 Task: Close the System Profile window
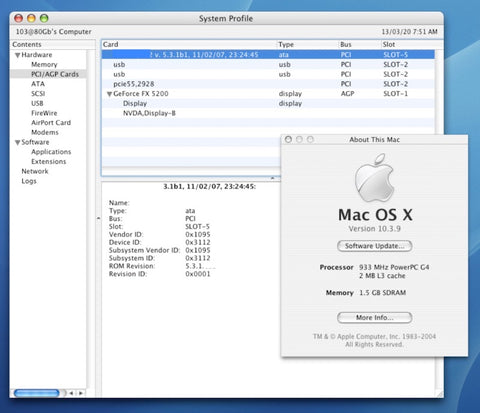19,18
